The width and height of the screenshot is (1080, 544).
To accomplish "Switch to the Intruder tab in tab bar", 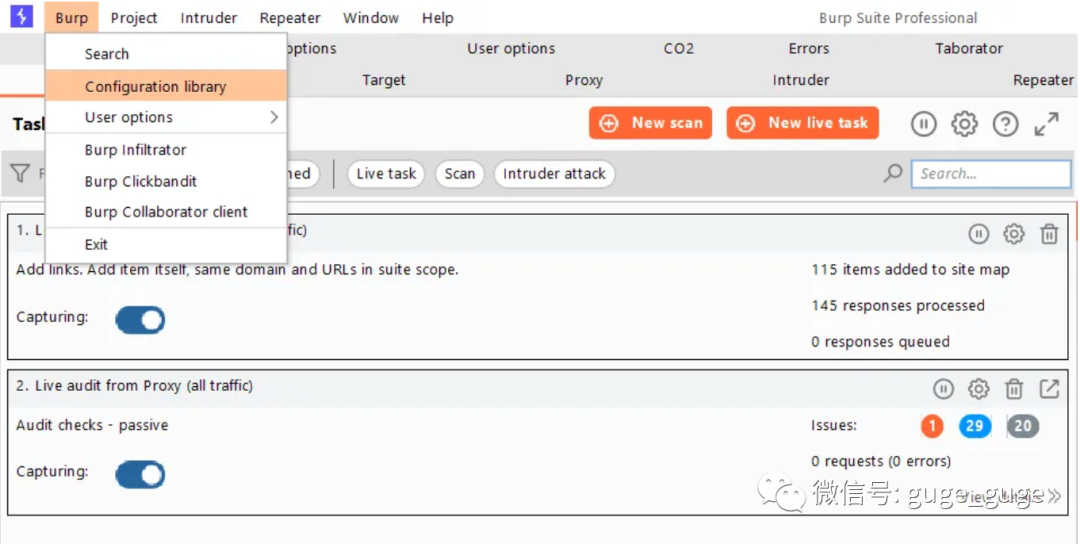I will 800,81.
